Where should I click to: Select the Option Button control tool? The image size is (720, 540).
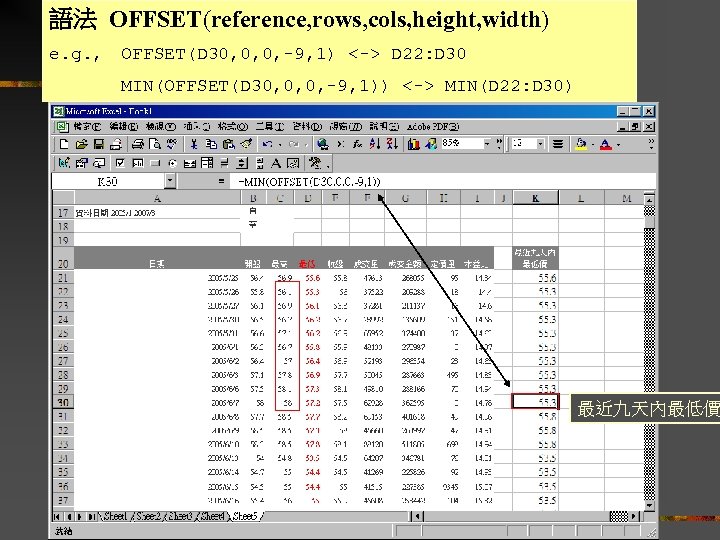click(x=172, y=163)
